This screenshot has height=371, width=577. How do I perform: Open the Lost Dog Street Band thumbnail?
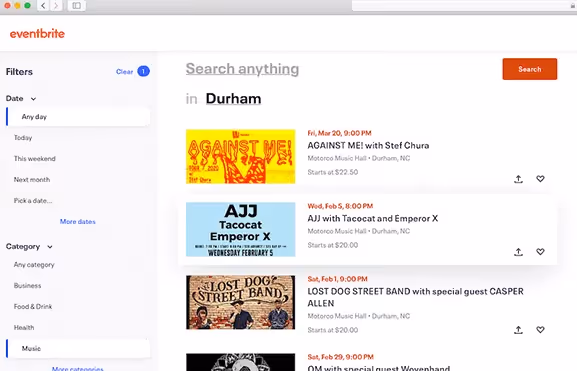click(x=240, y=302)
